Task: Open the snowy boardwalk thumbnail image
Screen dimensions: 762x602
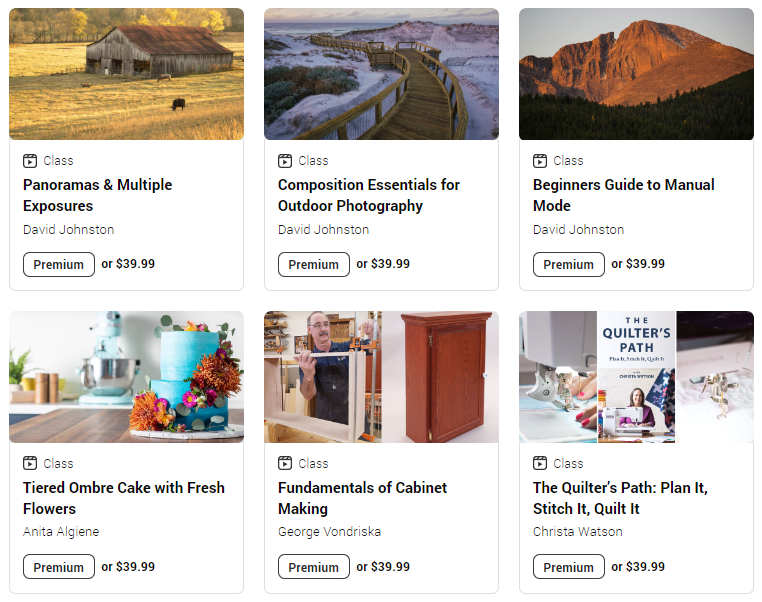Action: [x=381, y=74]
